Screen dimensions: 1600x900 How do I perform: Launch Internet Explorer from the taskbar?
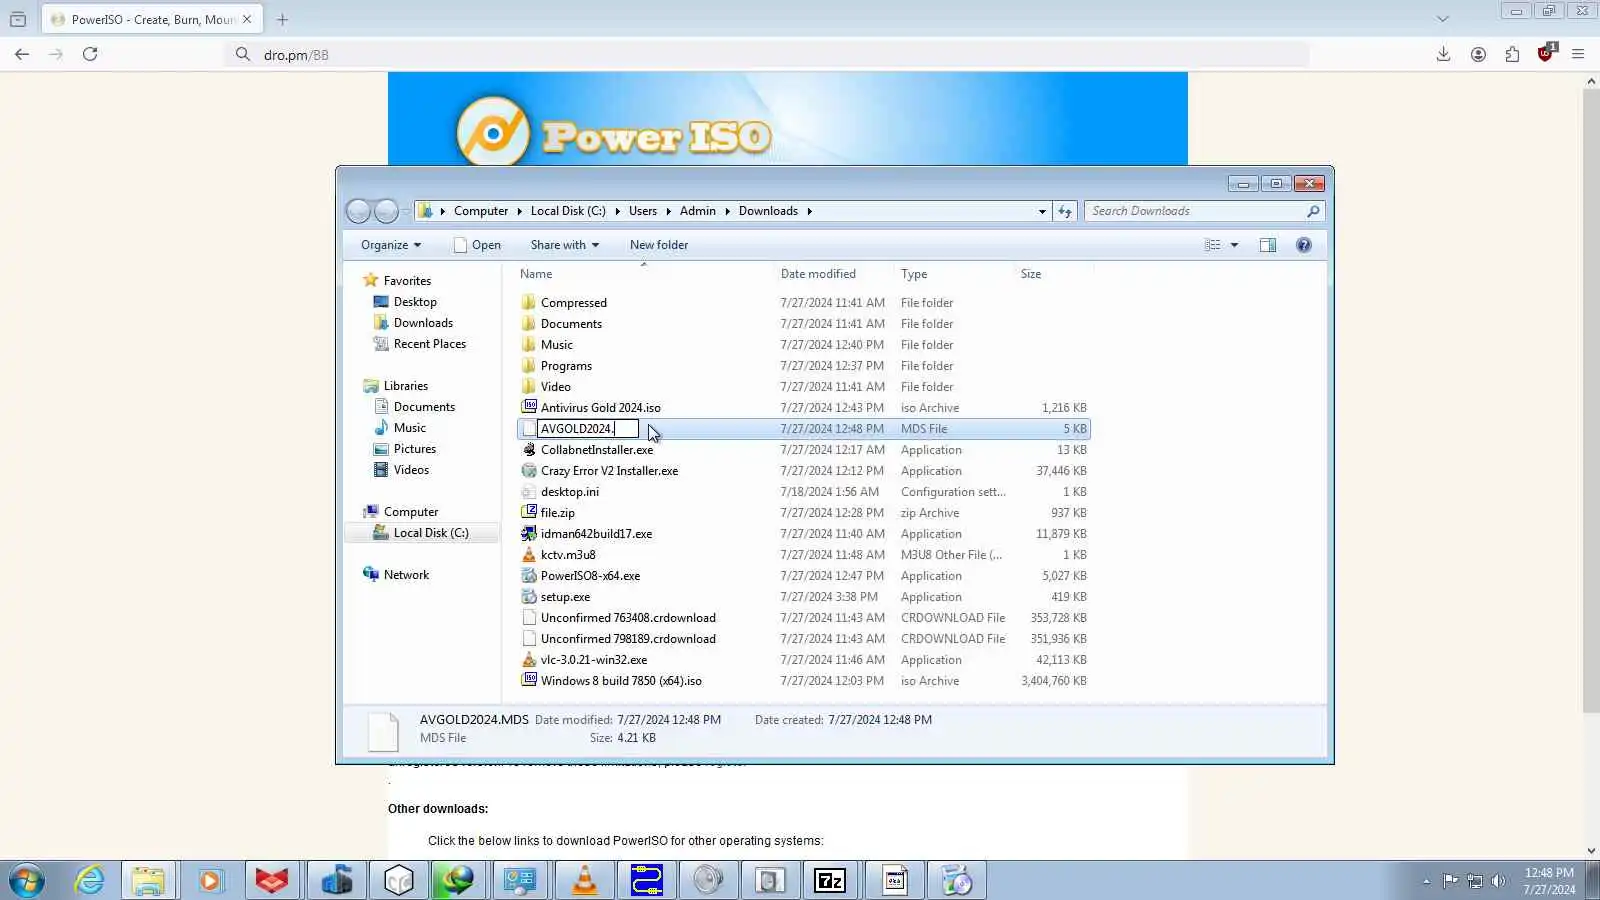[x=90, y=880]
